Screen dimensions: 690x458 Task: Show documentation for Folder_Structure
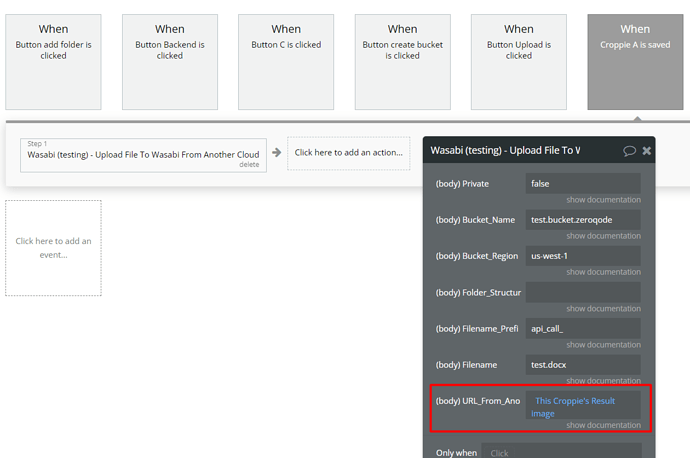[x=603, y=308]
